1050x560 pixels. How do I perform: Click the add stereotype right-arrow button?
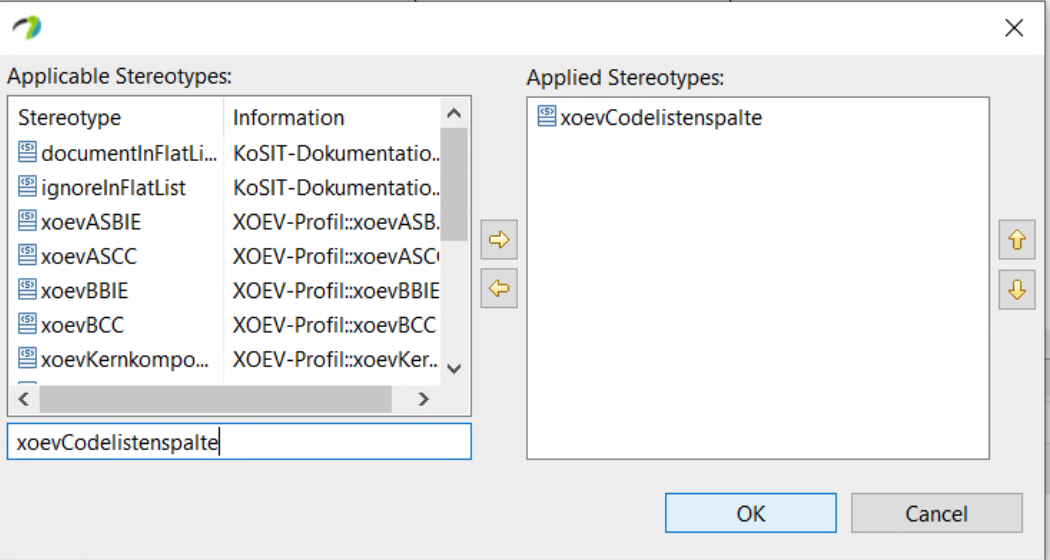499,239
